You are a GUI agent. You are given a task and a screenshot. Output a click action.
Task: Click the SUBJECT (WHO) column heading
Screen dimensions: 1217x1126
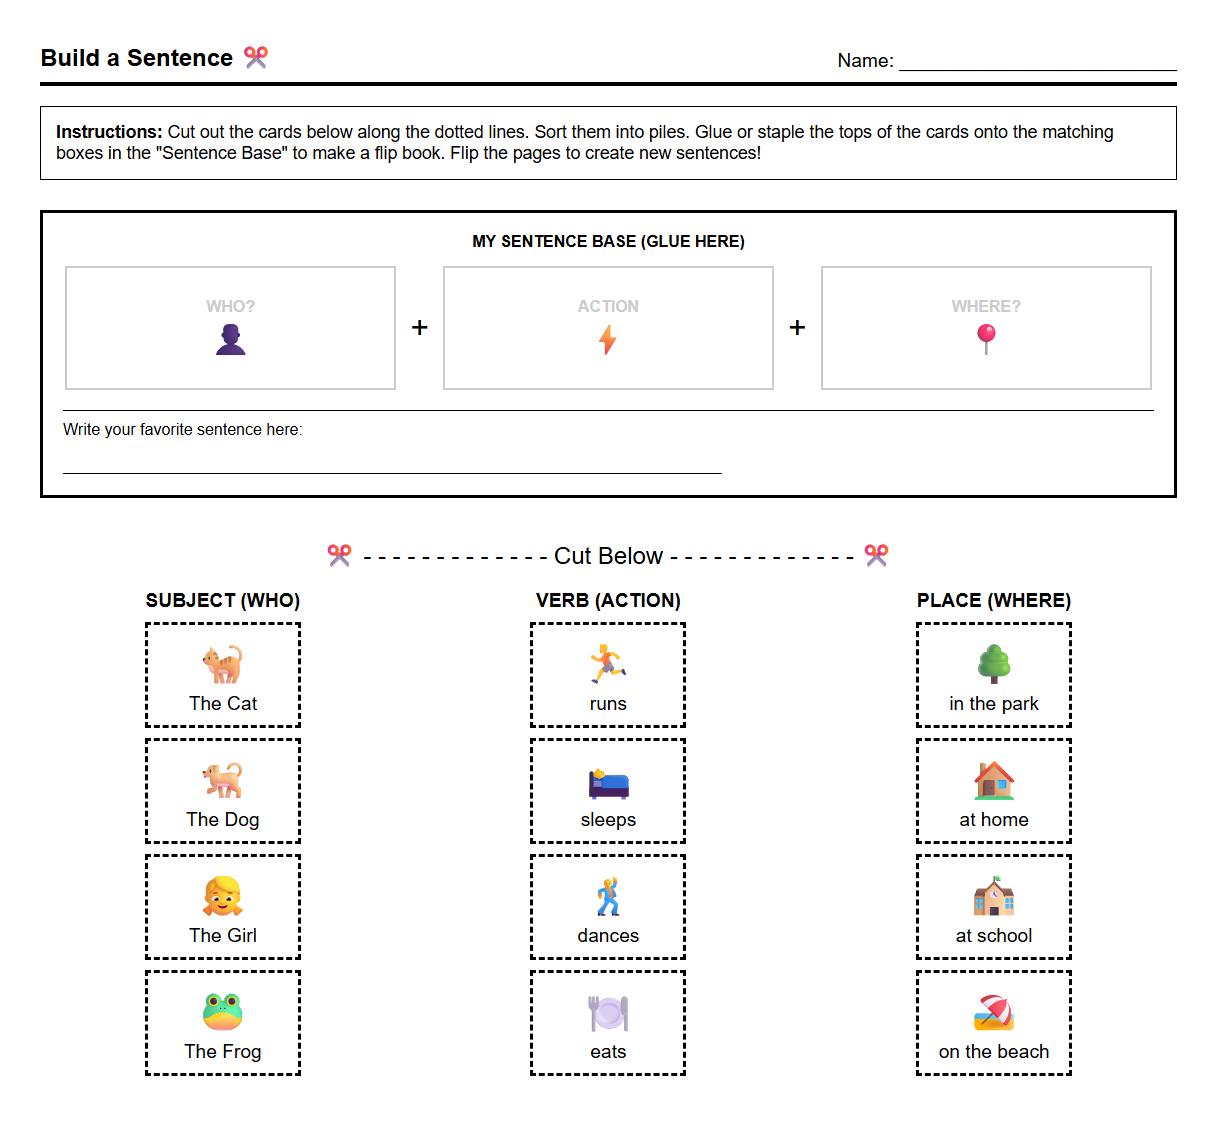coord(222,600)
